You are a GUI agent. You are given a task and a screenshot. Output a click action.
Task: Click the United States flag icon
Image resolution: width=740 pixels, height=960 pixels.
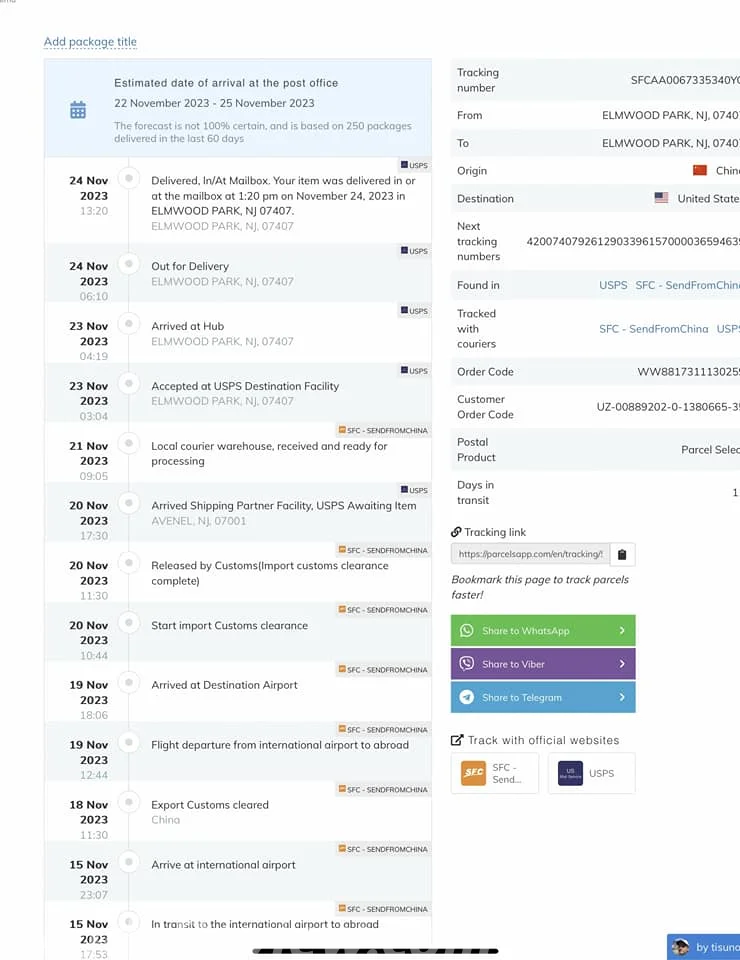pos(661,198)
